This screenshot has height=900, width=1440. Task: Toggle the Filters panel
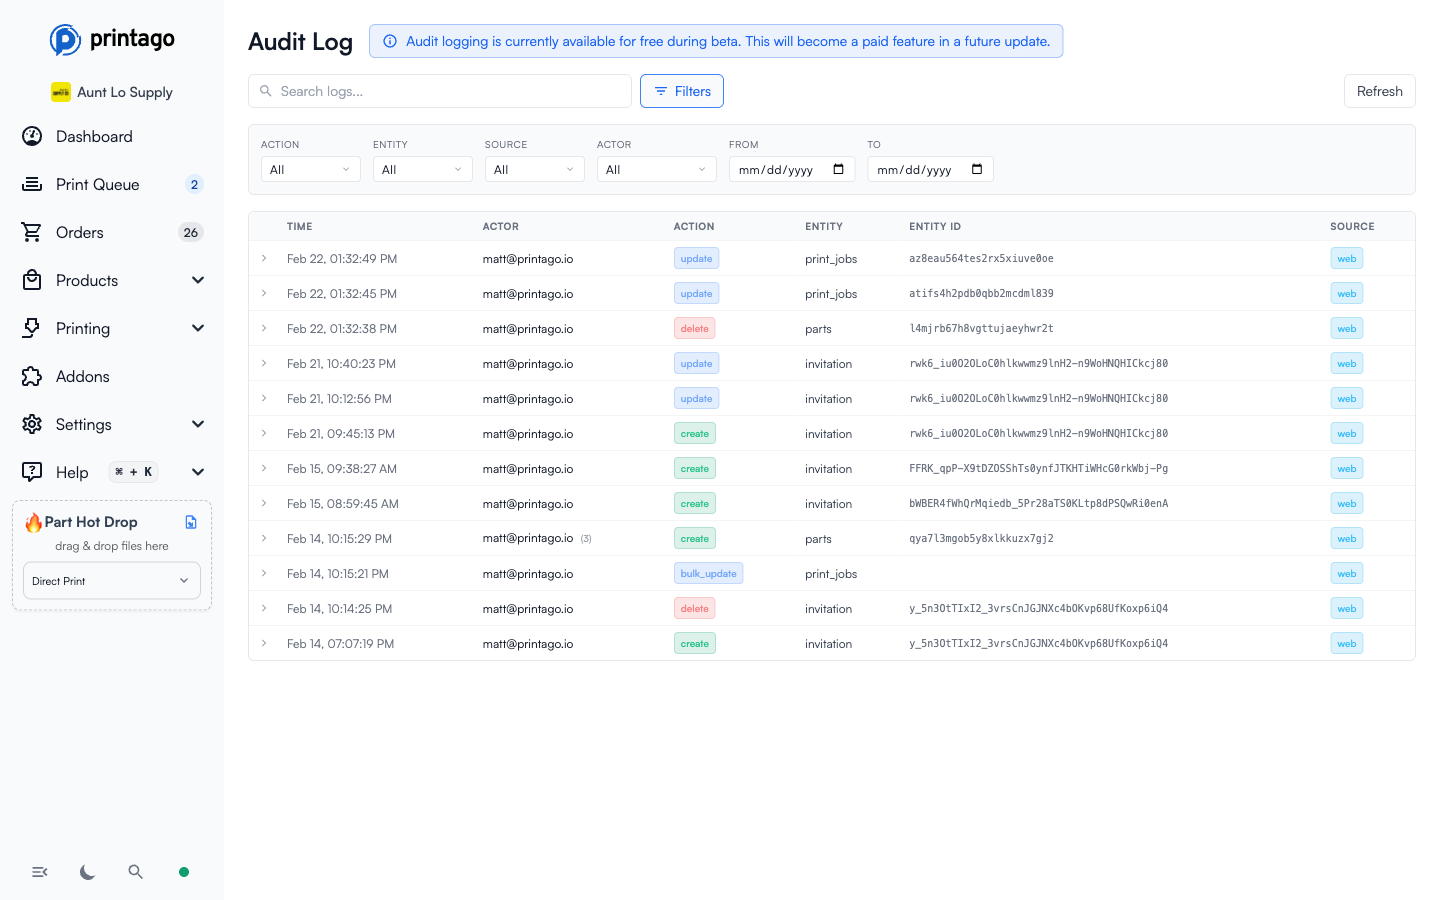[681, 90]
